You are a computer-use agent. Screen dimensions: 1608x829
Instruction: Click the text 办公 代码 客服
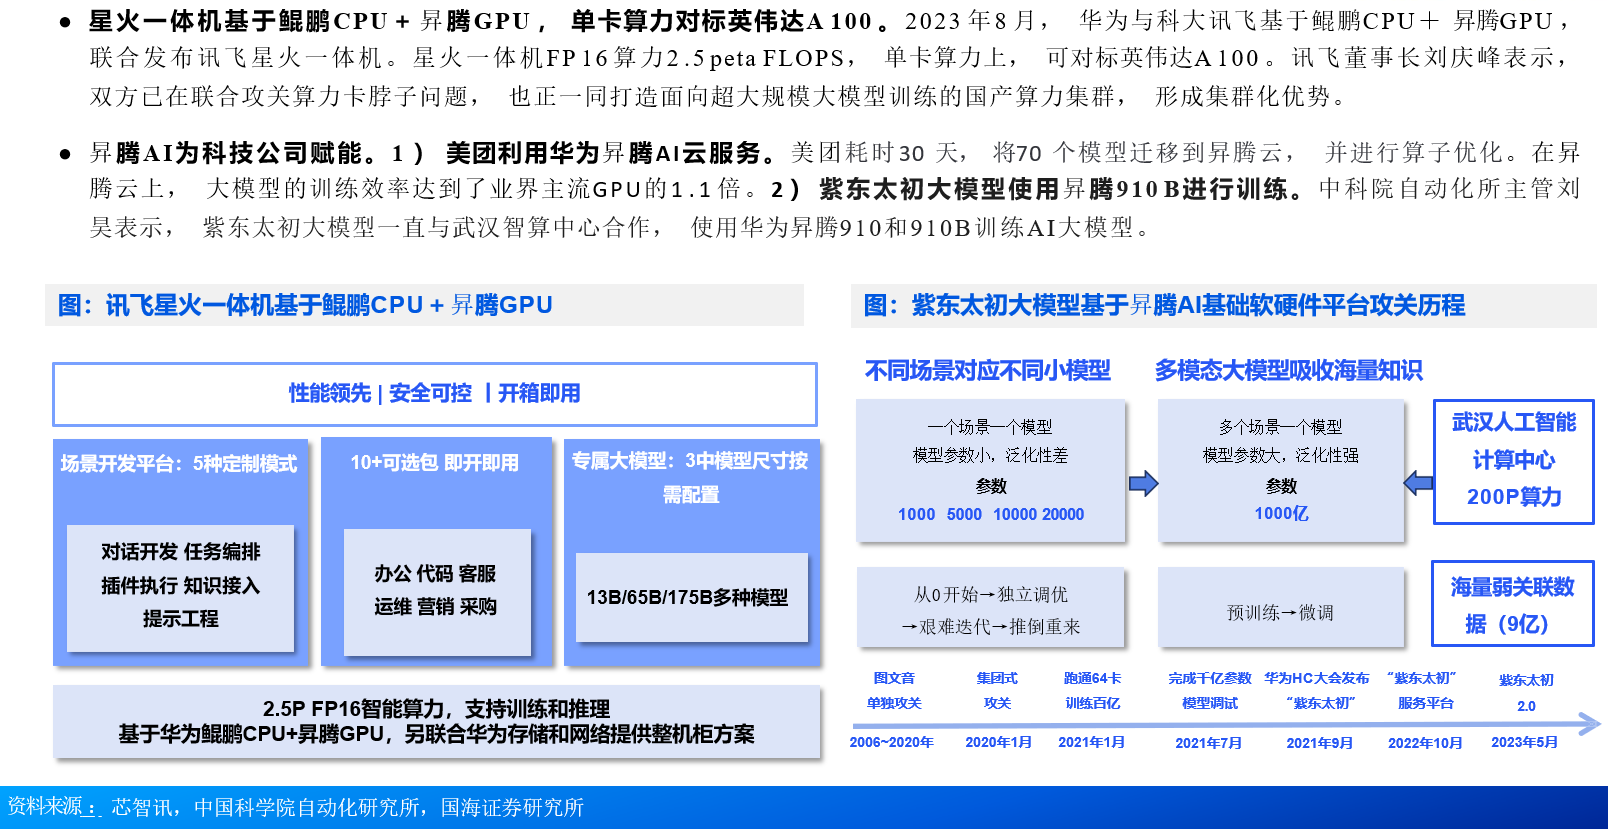coord(435,573)
